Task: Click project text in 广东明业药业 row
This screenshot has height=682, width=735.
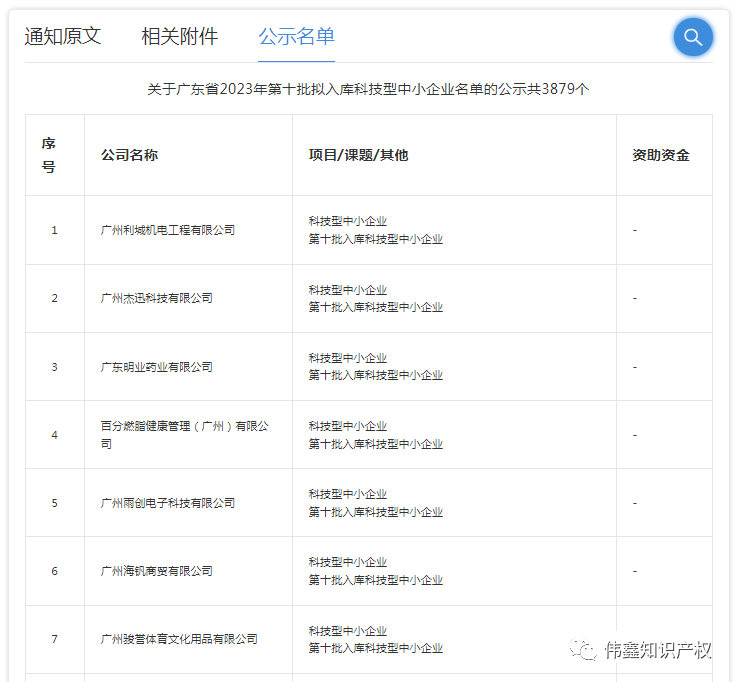Action: coord(375,367)
